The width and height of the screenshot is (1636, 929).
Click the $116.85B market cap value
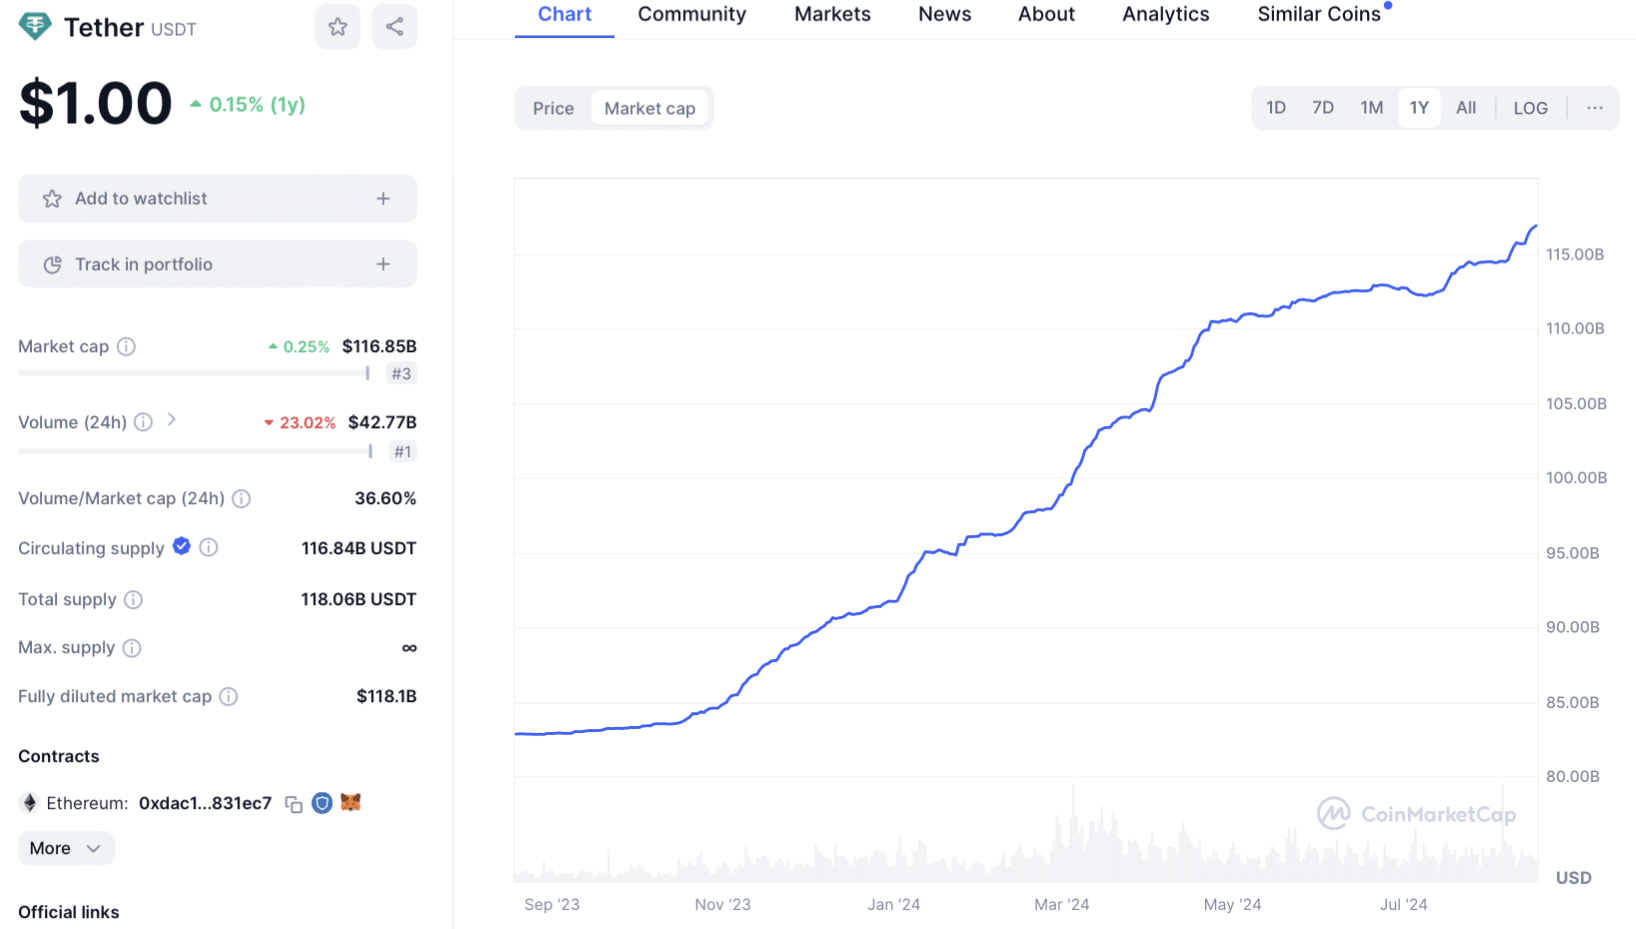tap(379, 346)
